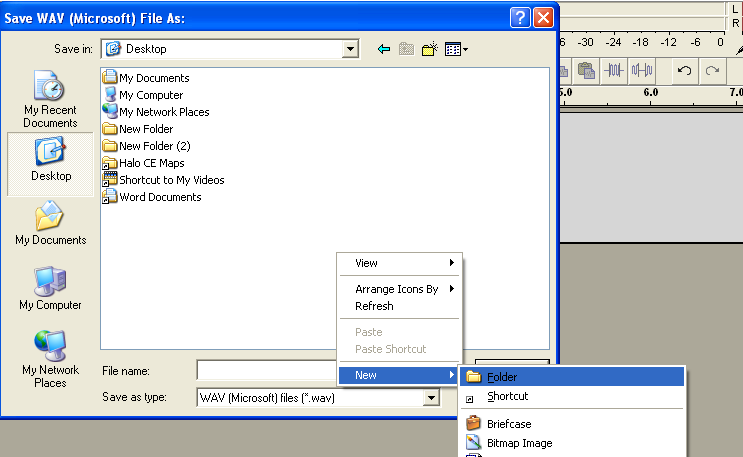
Task: Click the Back arrow in the save dialog
Action: [384, 49]
